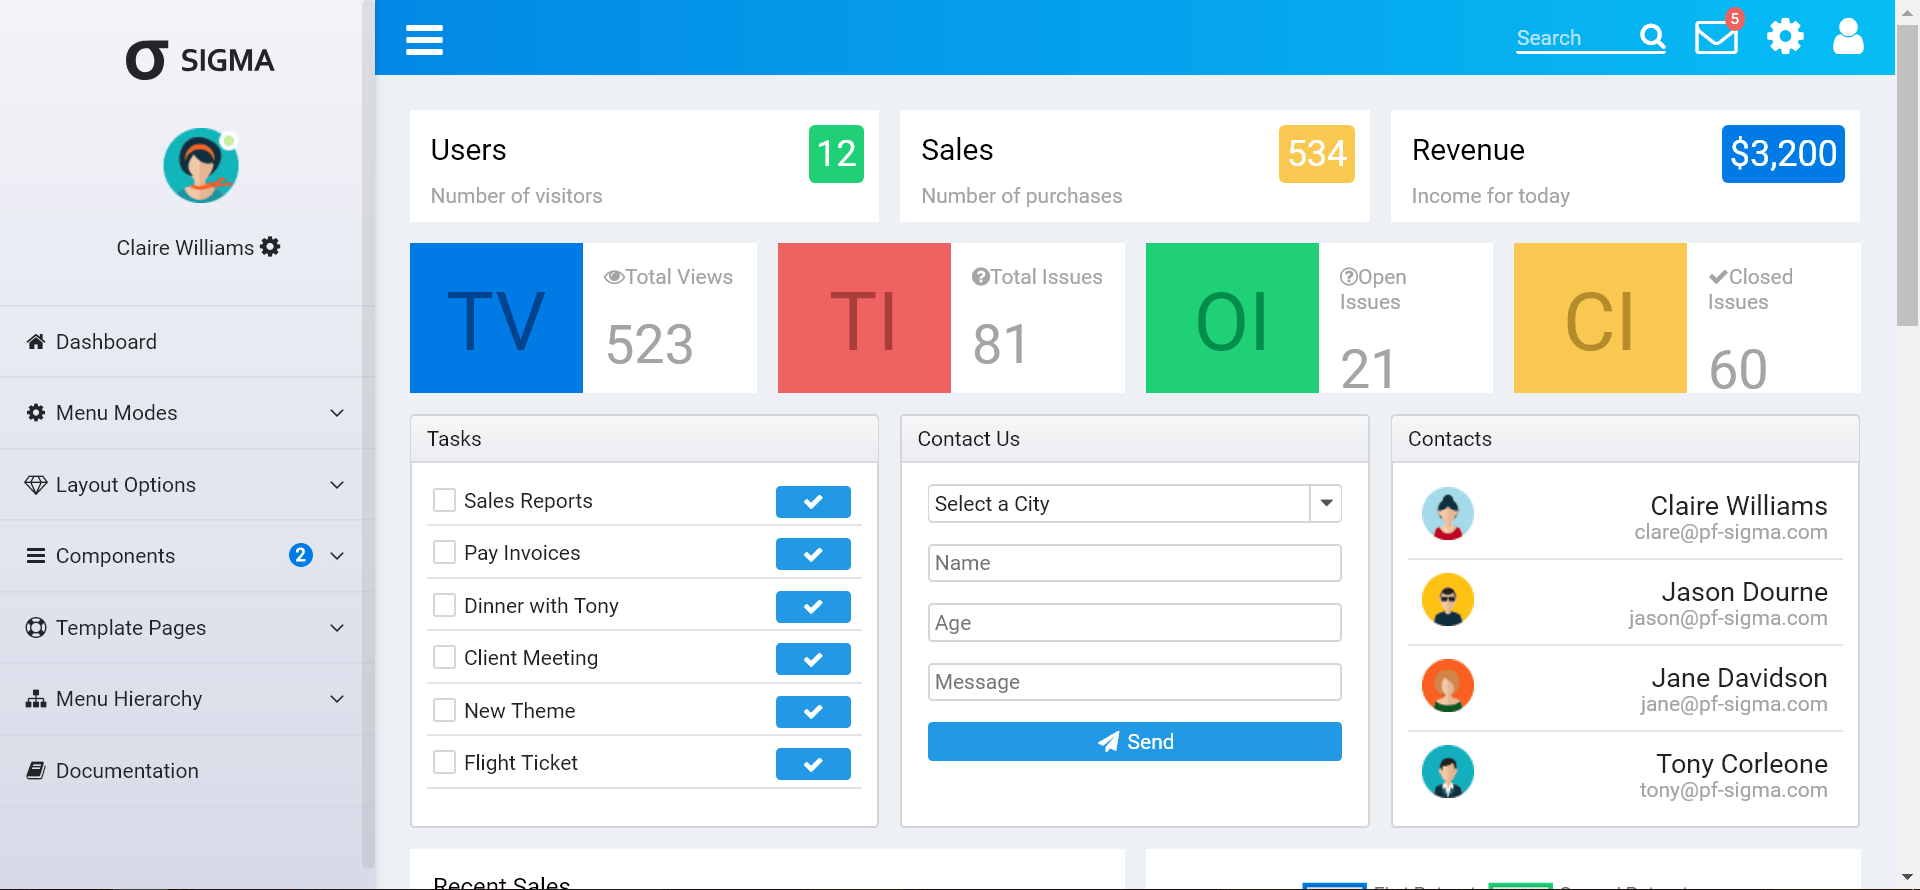Viewport: 1920px width, 890px height.
Task: Click Claire Williams profile avatar in sidebar
Action: pos(201,166)
